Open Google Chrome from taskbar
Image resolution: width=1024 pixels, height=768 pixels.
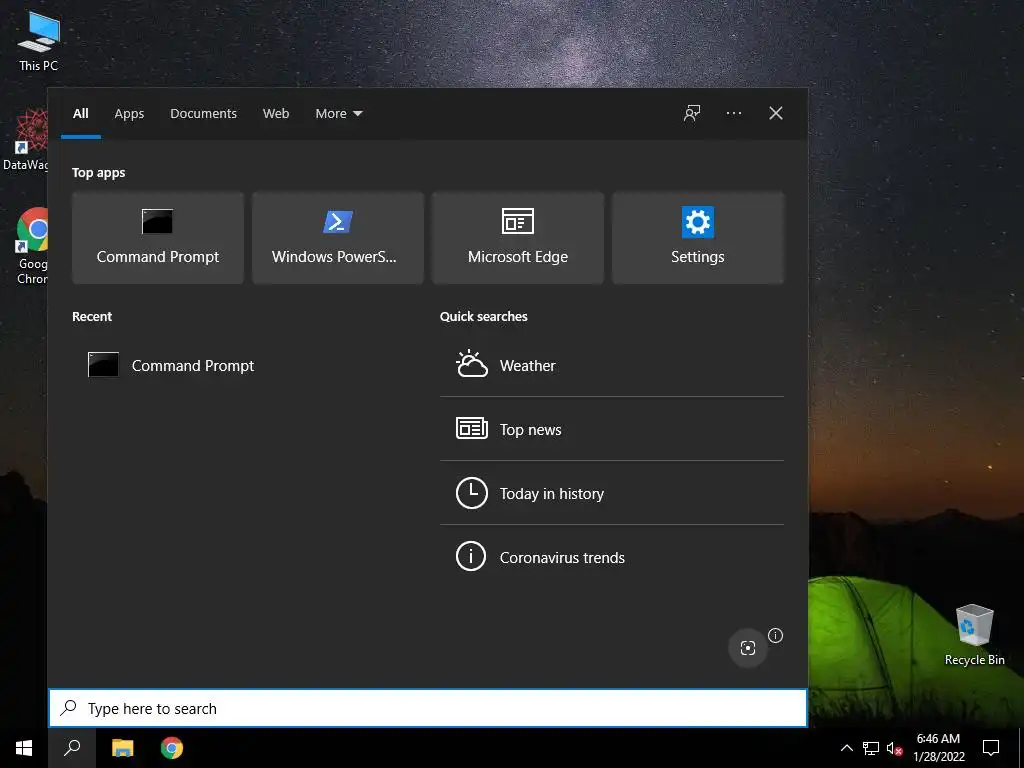[172, 748]
